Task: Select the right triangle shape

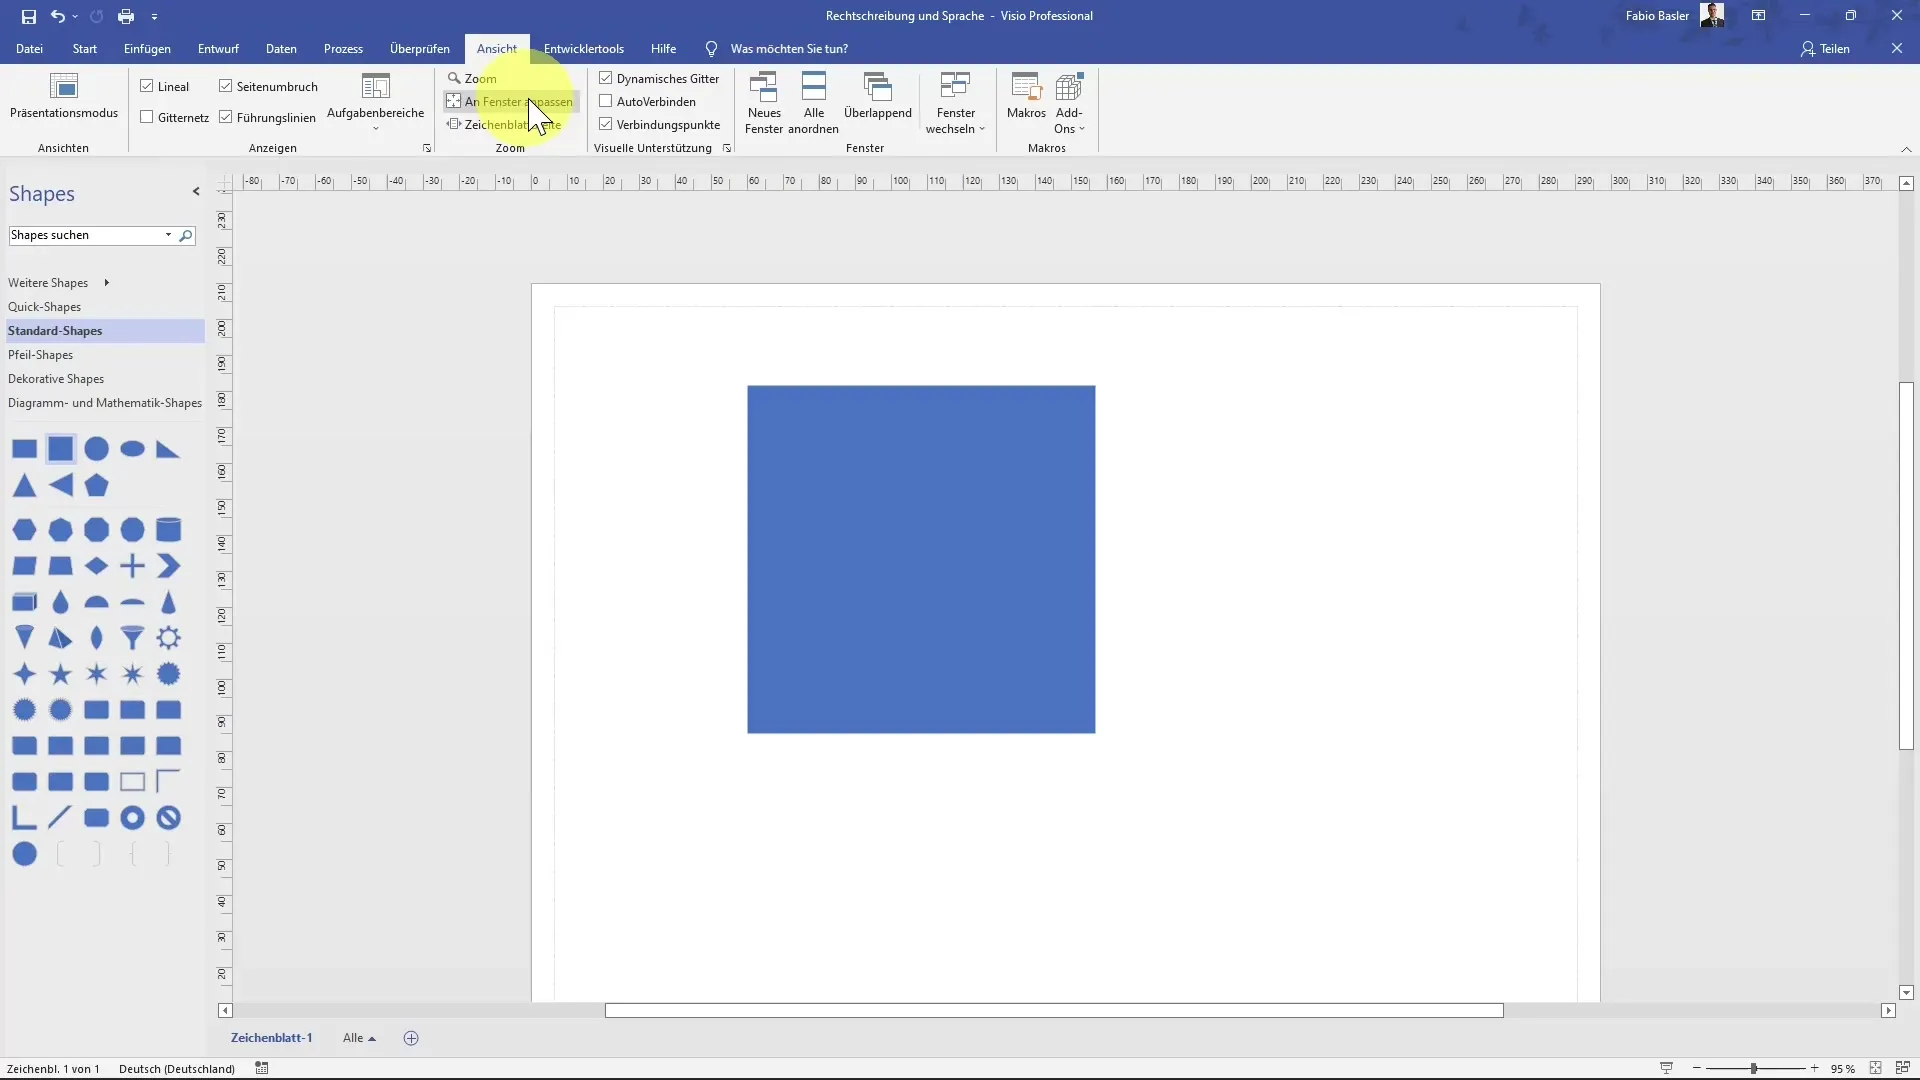Action: 168,449
